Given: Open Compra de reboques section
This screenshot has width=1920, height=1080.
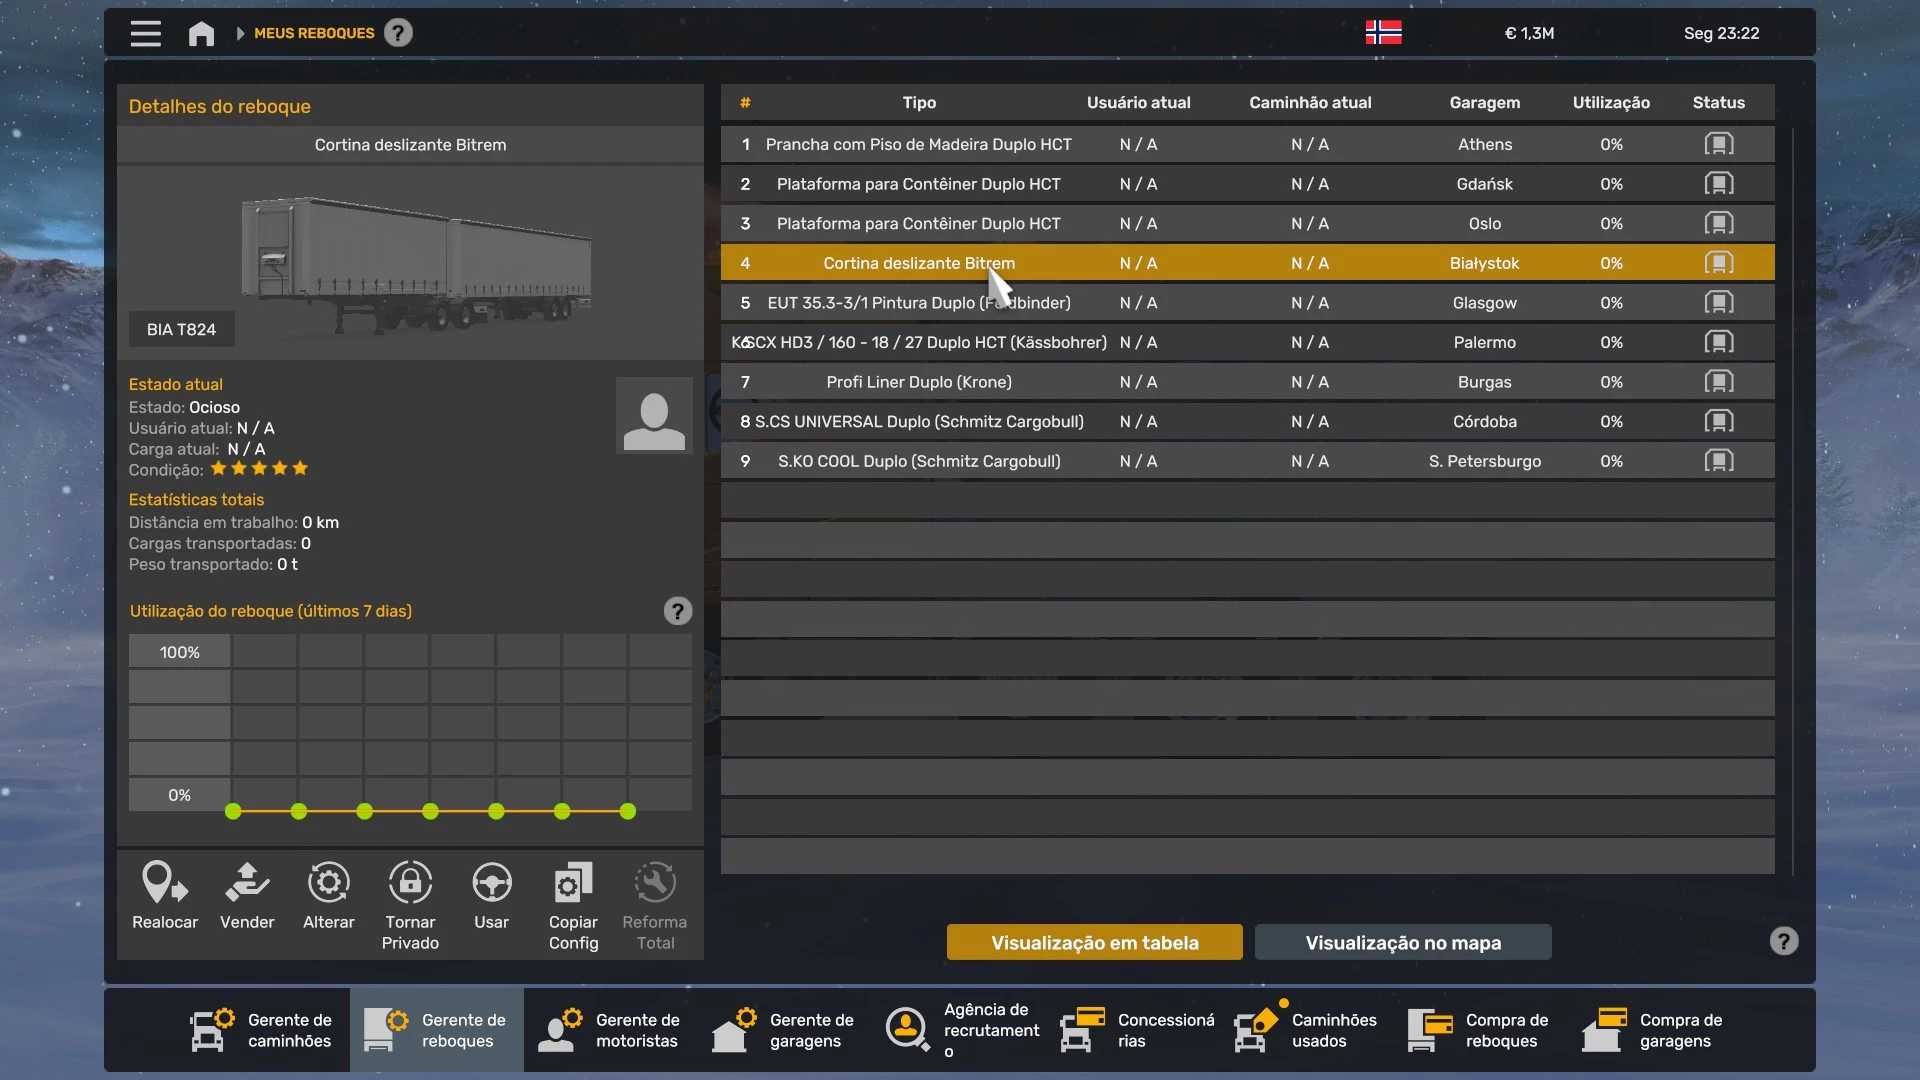Looking at the screenshot, I should [1480, 1030].
